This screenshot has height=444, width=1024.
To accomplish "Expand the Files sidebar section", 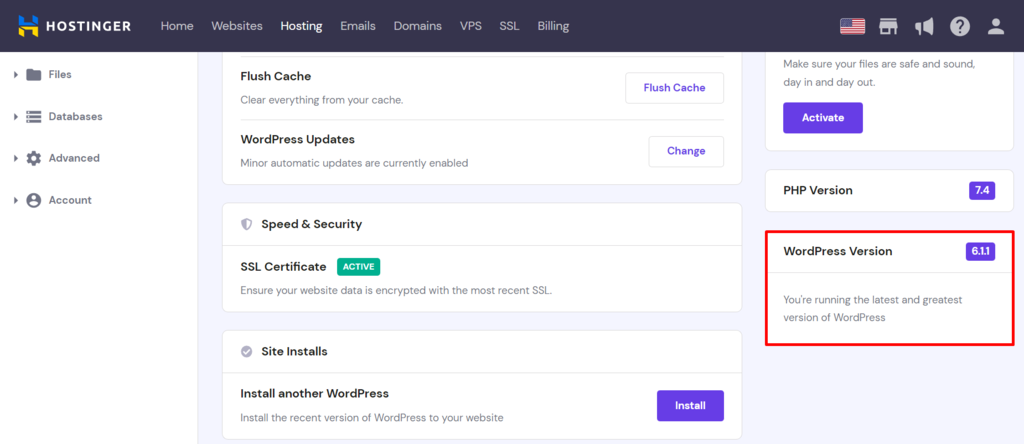I will tap(15, 75).
